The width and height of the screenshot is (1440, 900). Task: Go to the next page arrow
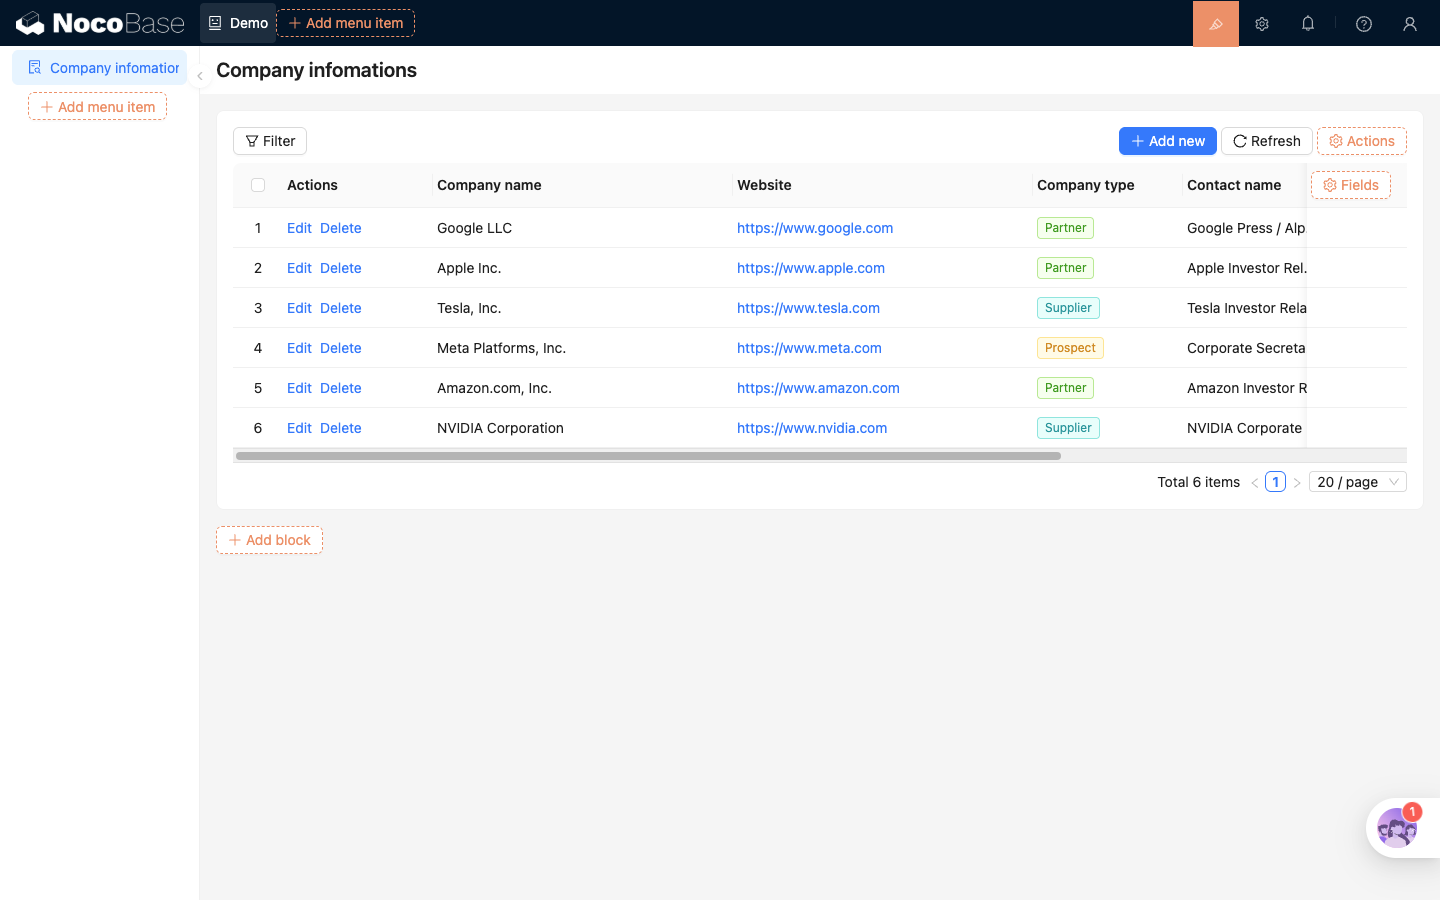(x=1297, y=482)
